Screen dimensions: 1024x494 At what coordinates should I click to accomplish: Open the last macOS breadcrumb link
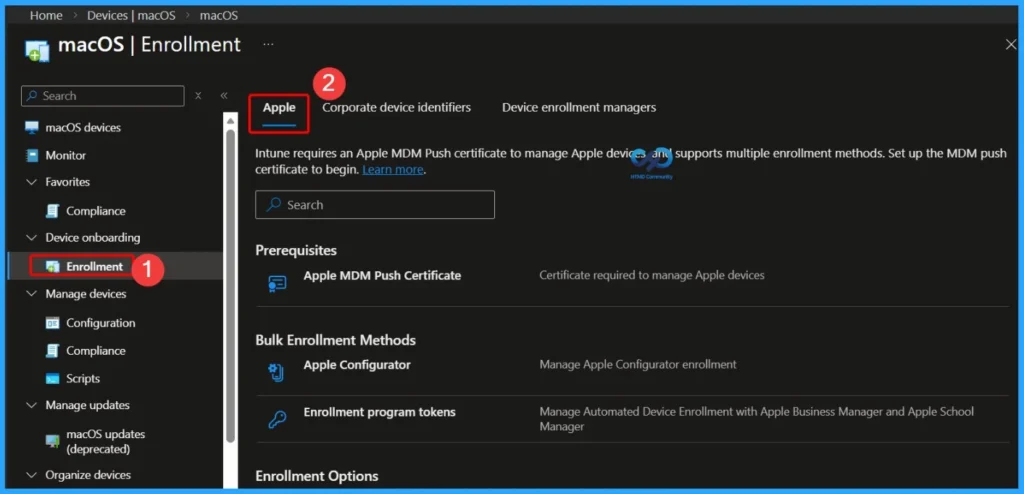pos(219,15)
